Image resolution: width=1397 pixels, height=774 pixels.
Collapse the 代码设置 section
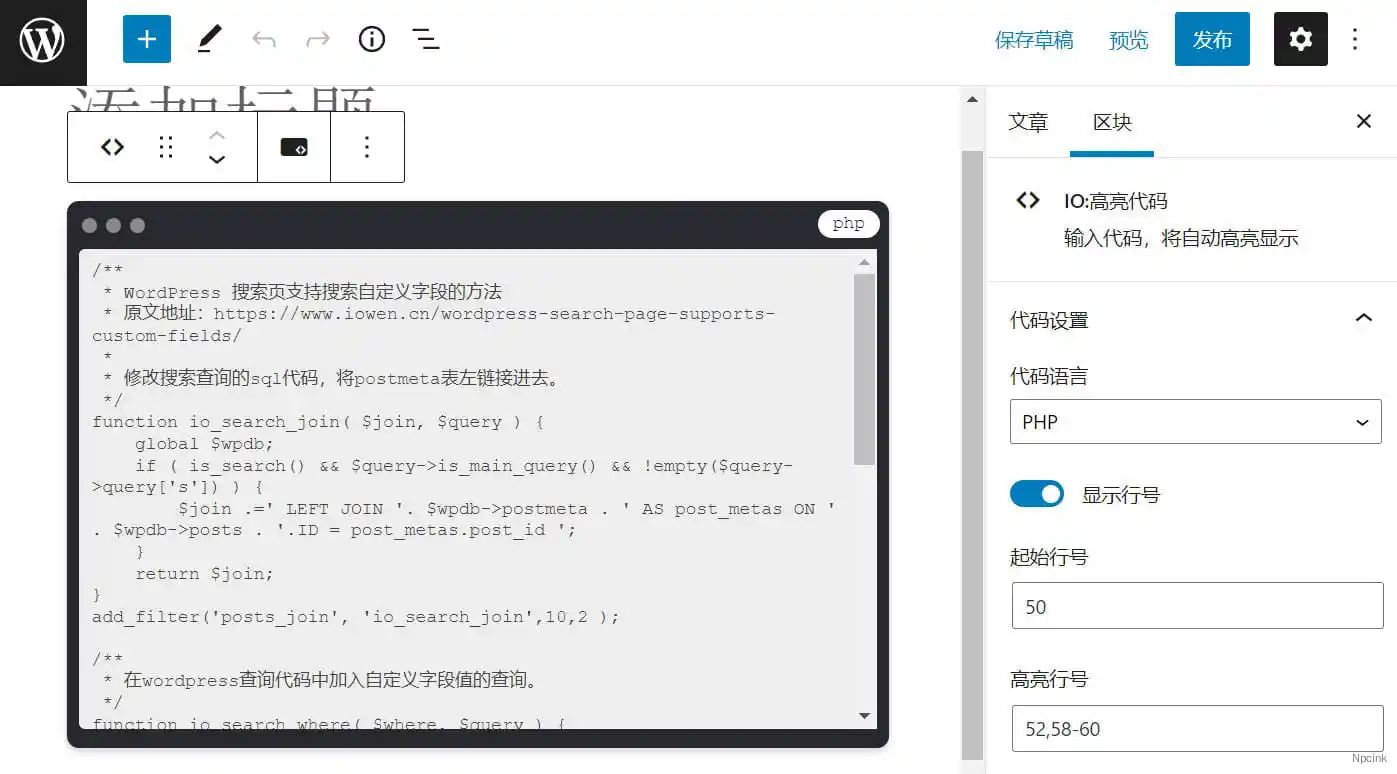tap(1363, 318)
